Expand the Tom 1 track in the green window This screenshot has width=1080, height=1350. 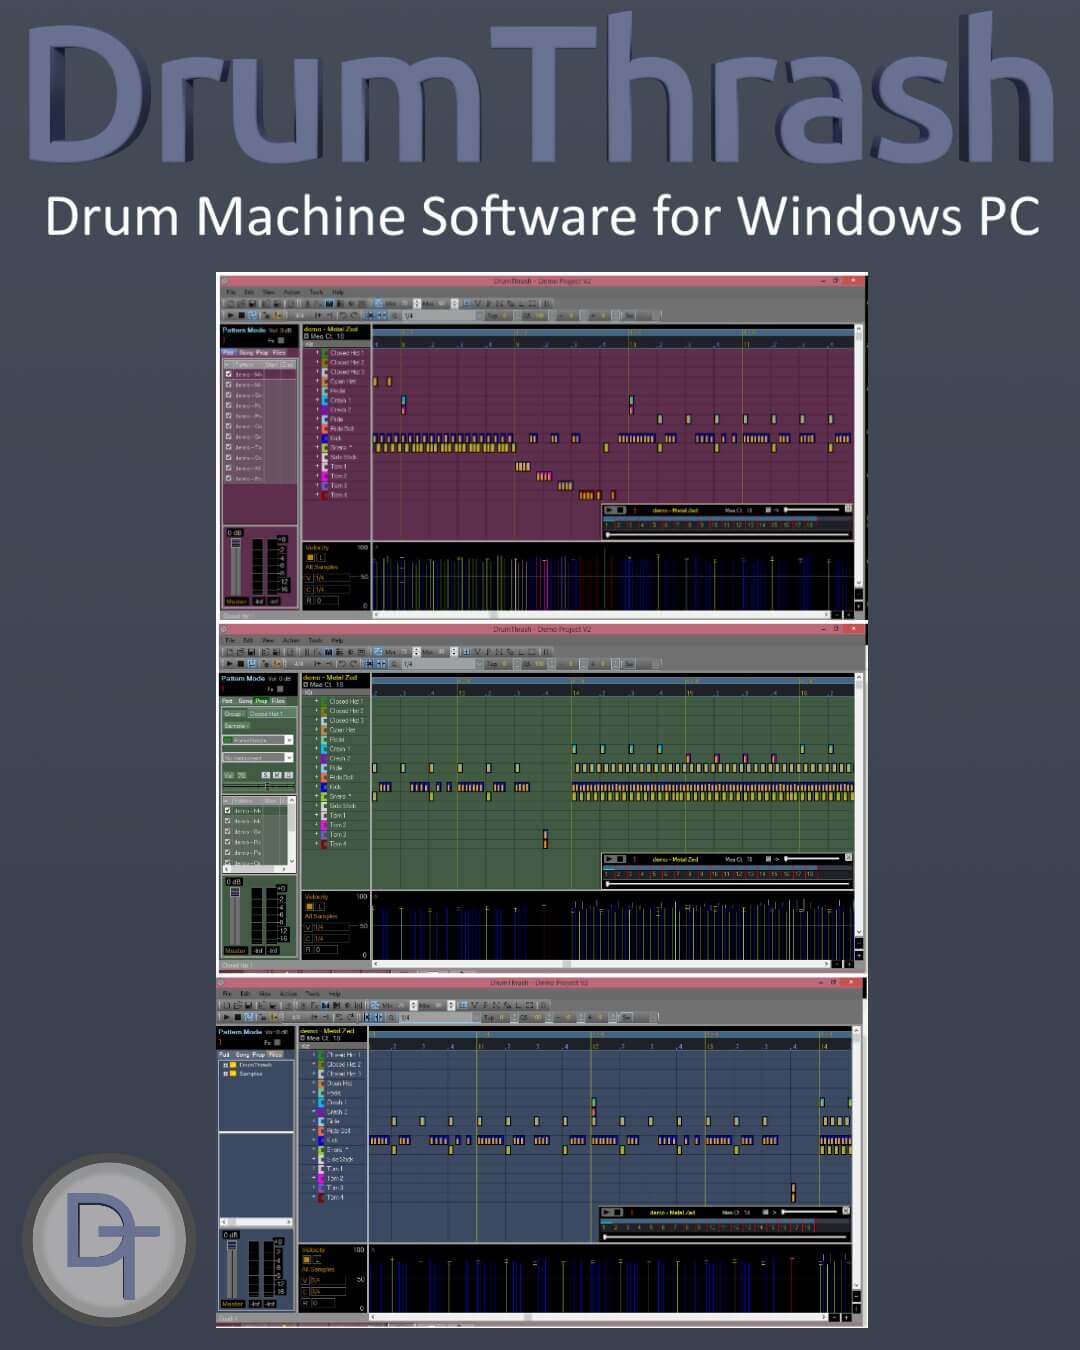pyautogui.click(x=317, y=816)
